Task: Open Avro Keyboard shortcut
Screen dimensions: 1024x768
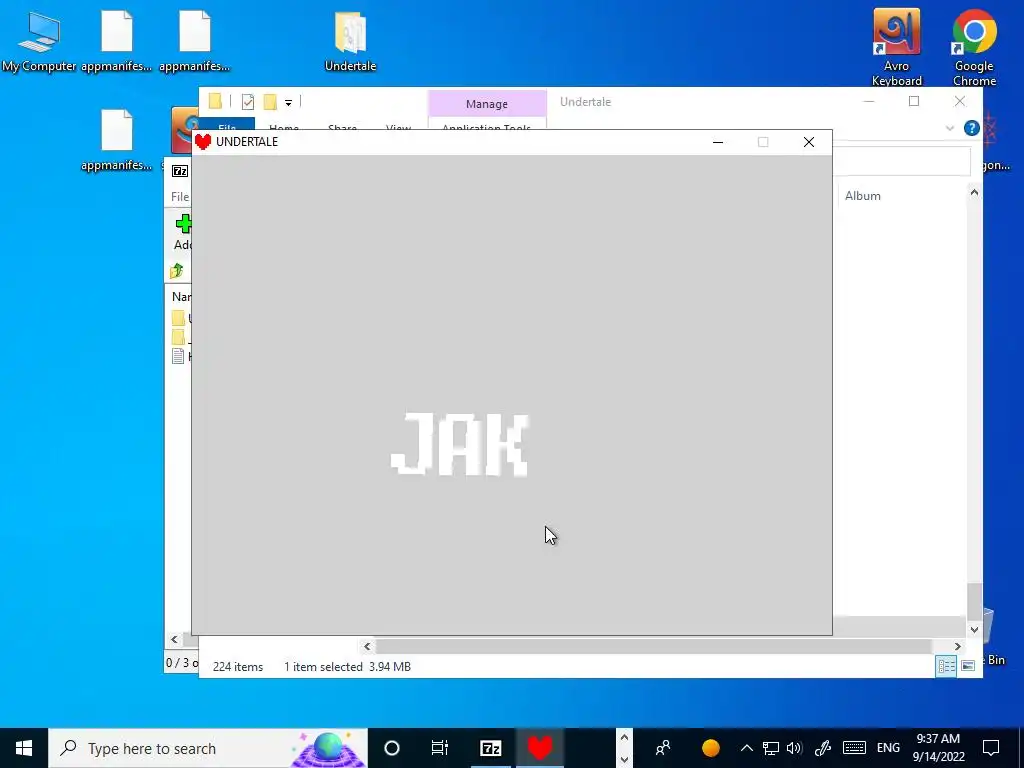Action: [897, 47]
